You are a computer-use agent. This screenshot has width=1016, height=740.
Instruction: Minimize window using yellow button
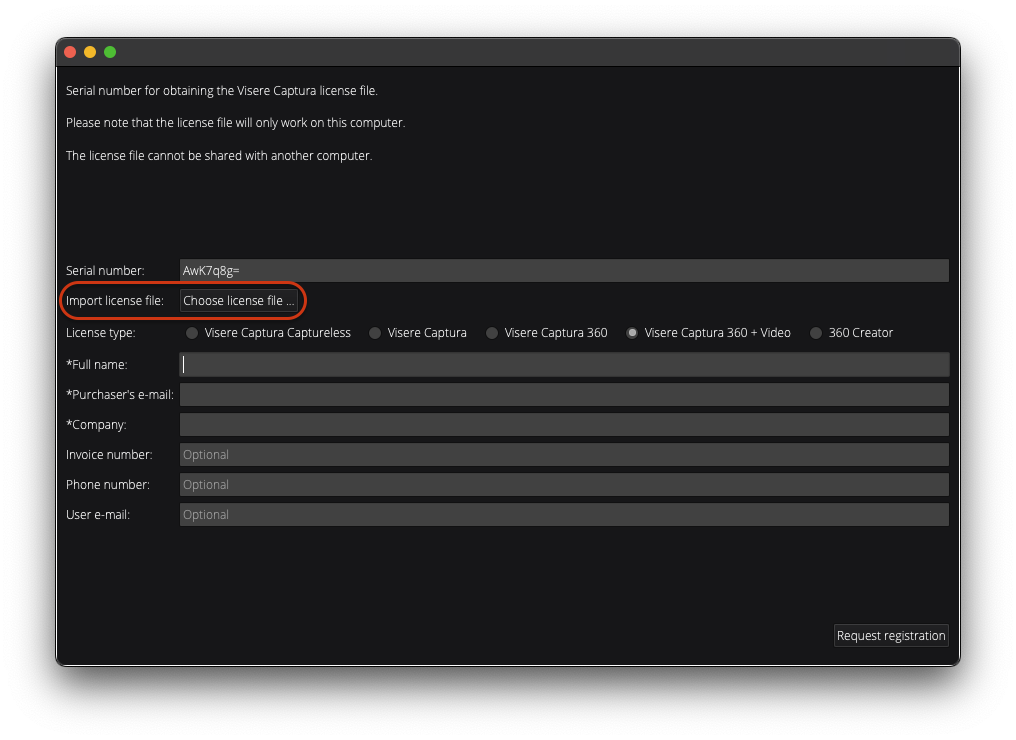(90, 52)
